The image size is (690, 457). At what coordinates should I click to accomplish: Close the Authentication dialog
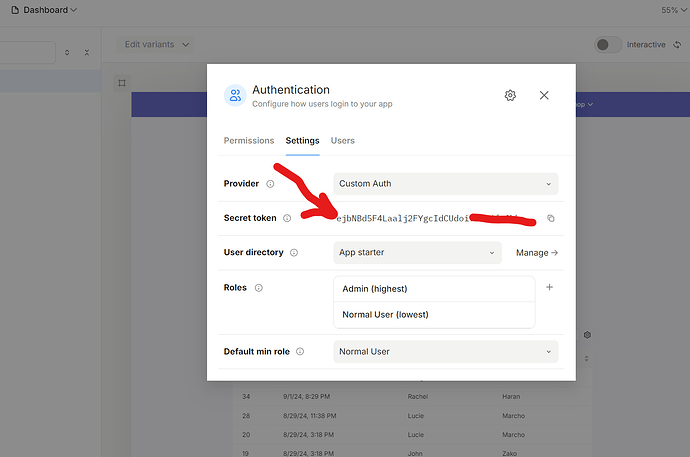point(544,95)
